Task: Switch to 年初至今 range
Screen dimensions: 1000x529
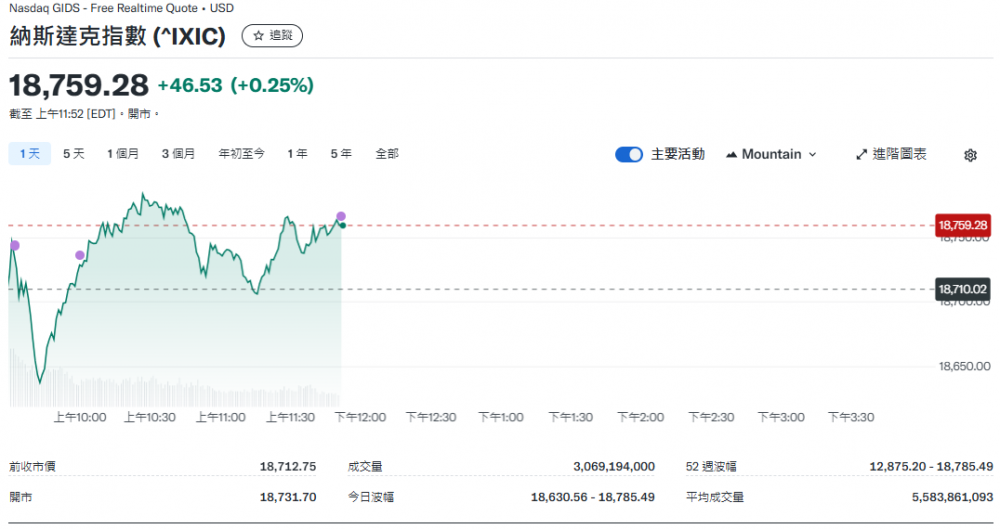Action: 242,154
